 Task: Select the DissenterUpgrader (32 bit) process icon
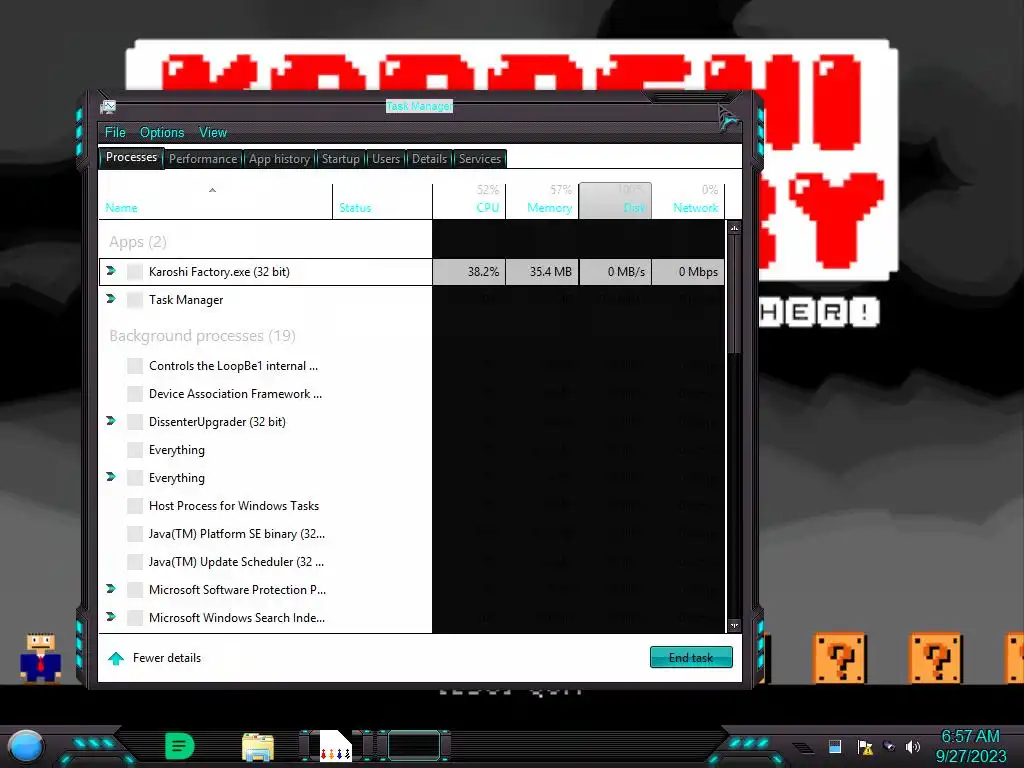pos(135,422)
